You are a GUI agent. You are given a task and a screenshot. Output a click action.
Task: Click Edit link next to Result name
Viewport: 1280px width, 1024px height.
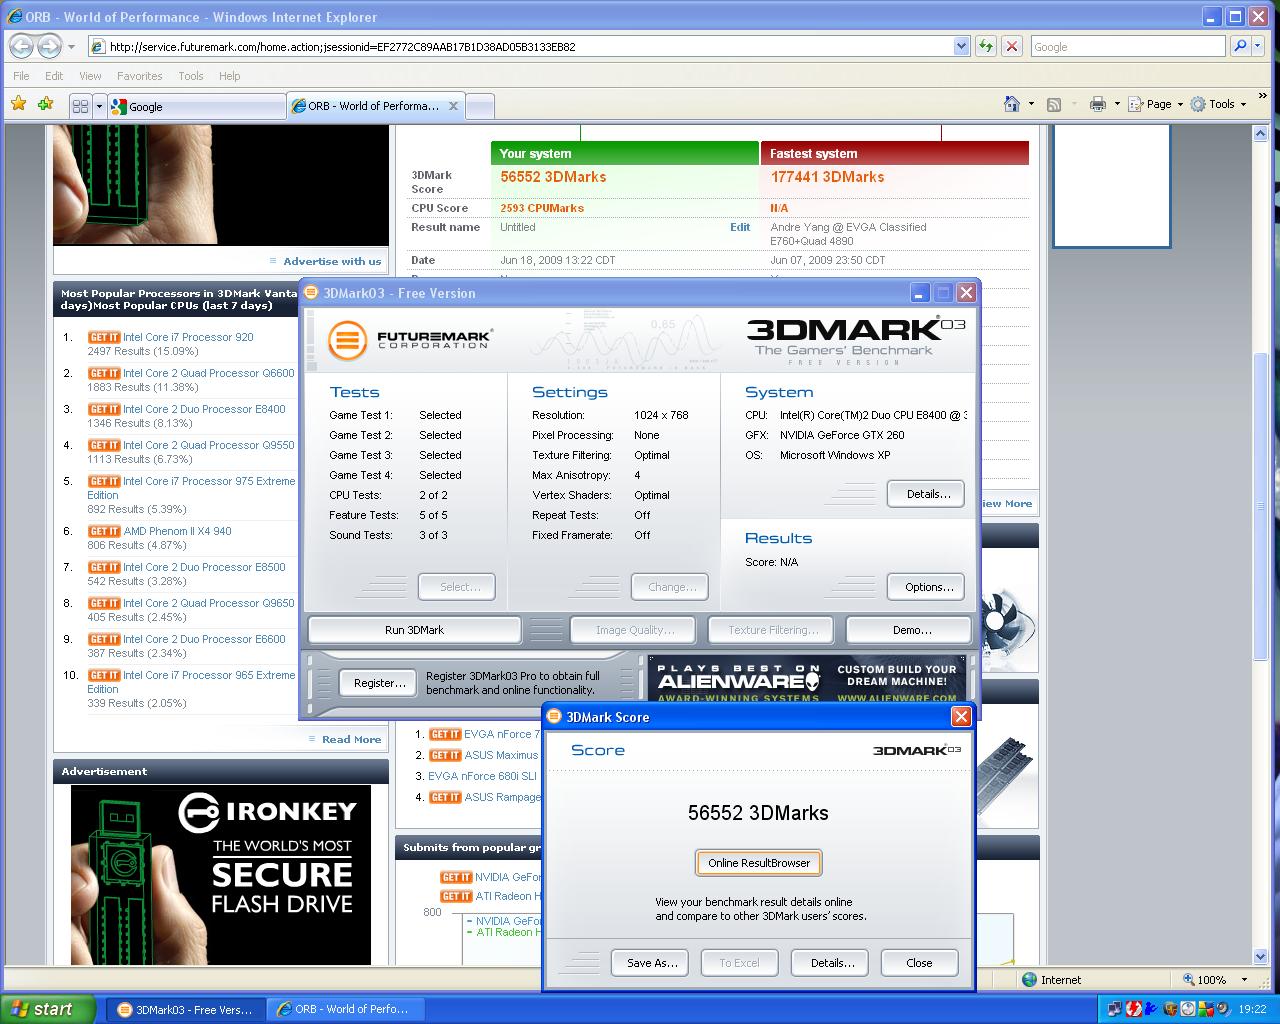click(x=740, y=227)
